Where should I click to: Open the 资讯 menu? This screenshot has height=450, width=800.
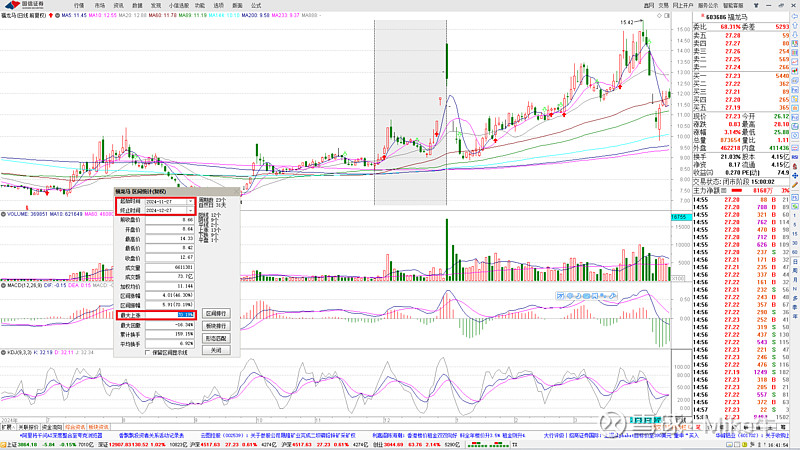(x=118, y=5)
